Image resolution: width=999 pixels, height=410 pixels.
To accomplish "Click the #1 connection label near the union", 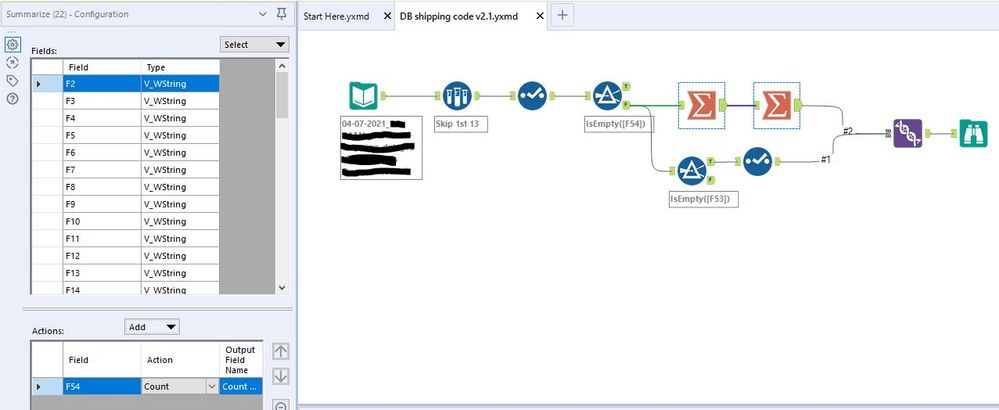I will (825, 160).
